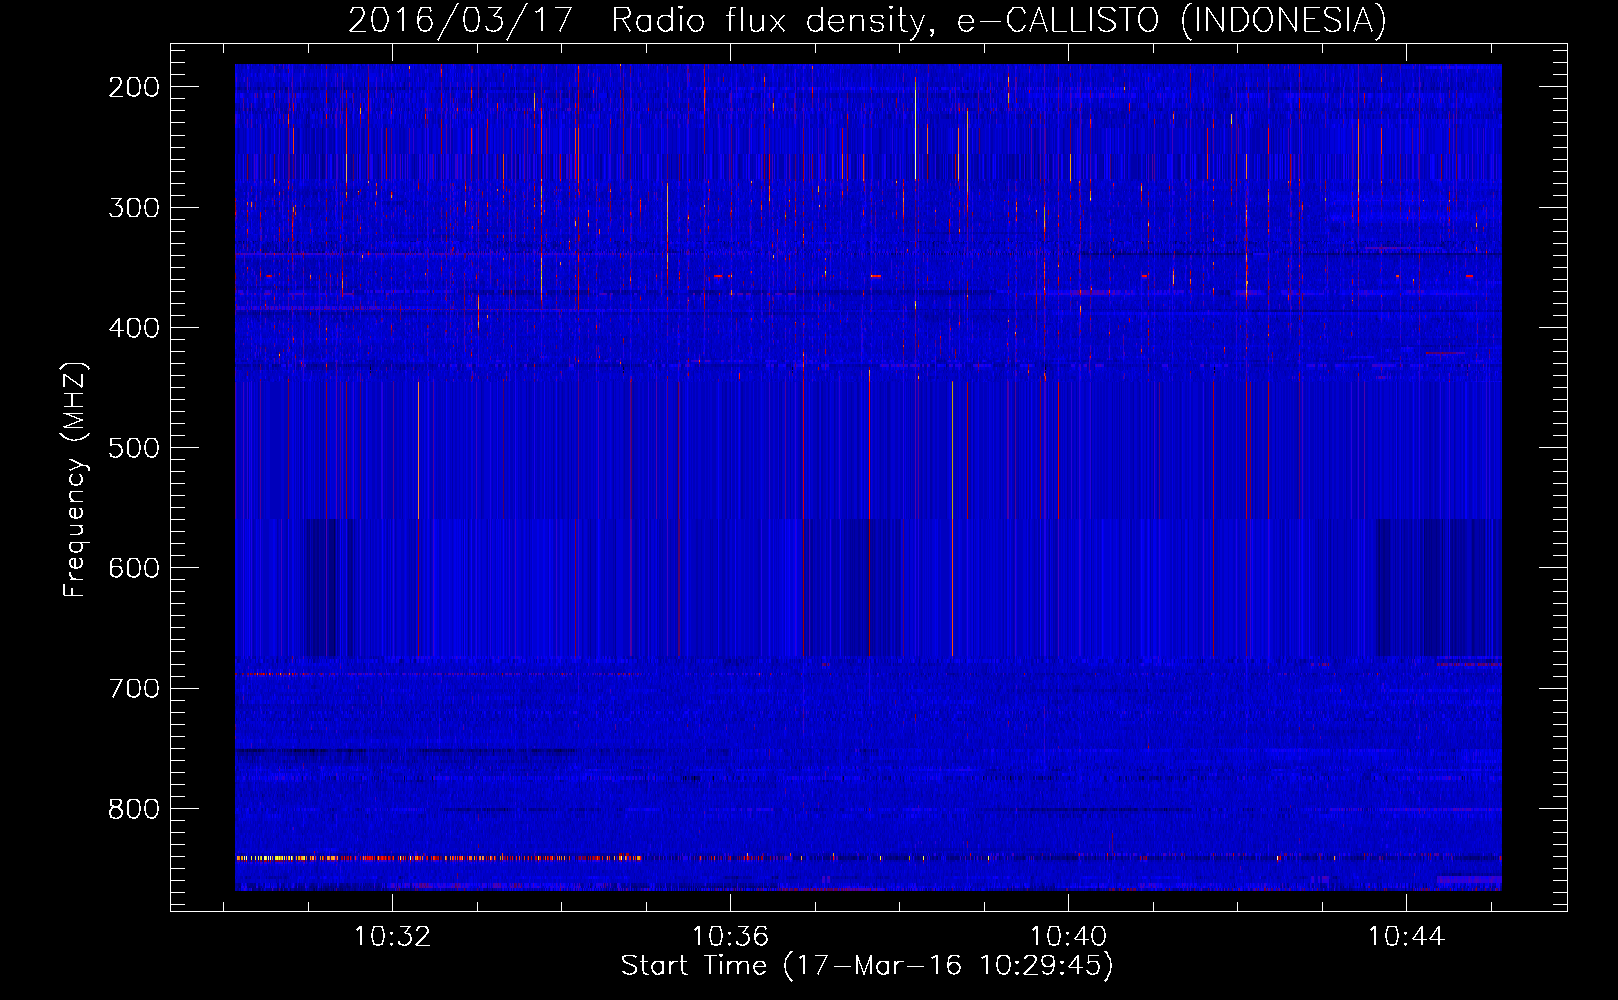This screenshot has width=1618, height=1000.
Task: Click the bright yellow-red band near 840 MHz
Action: (x=438, y=857)
